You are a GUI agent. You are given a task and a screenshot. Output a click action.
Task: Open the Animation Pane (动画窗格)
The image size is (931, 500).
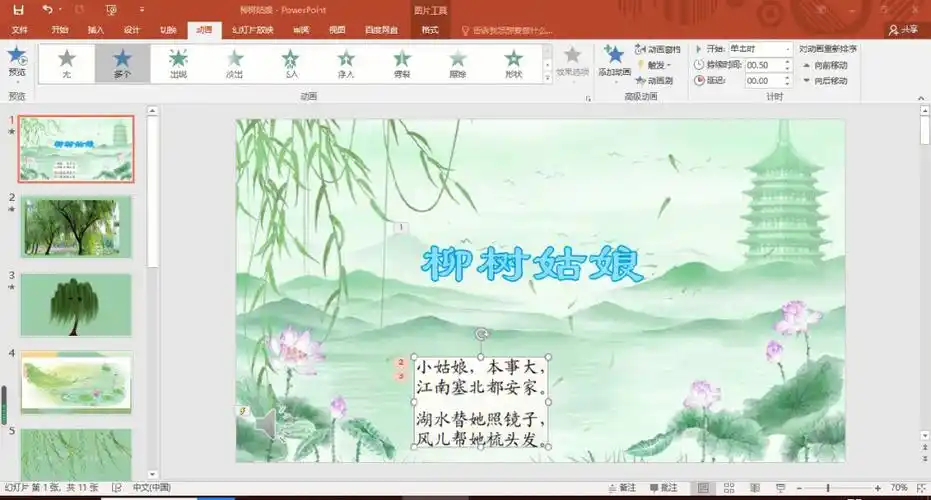click(x=657, y=49)
